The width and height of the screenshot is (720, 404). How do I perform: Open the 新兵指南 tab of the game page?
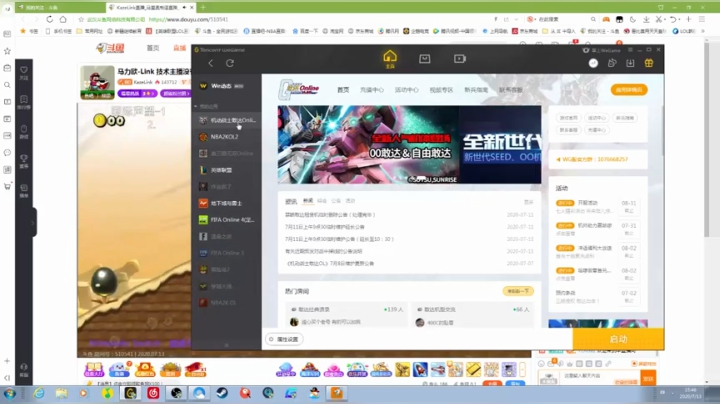click(476, 90)
